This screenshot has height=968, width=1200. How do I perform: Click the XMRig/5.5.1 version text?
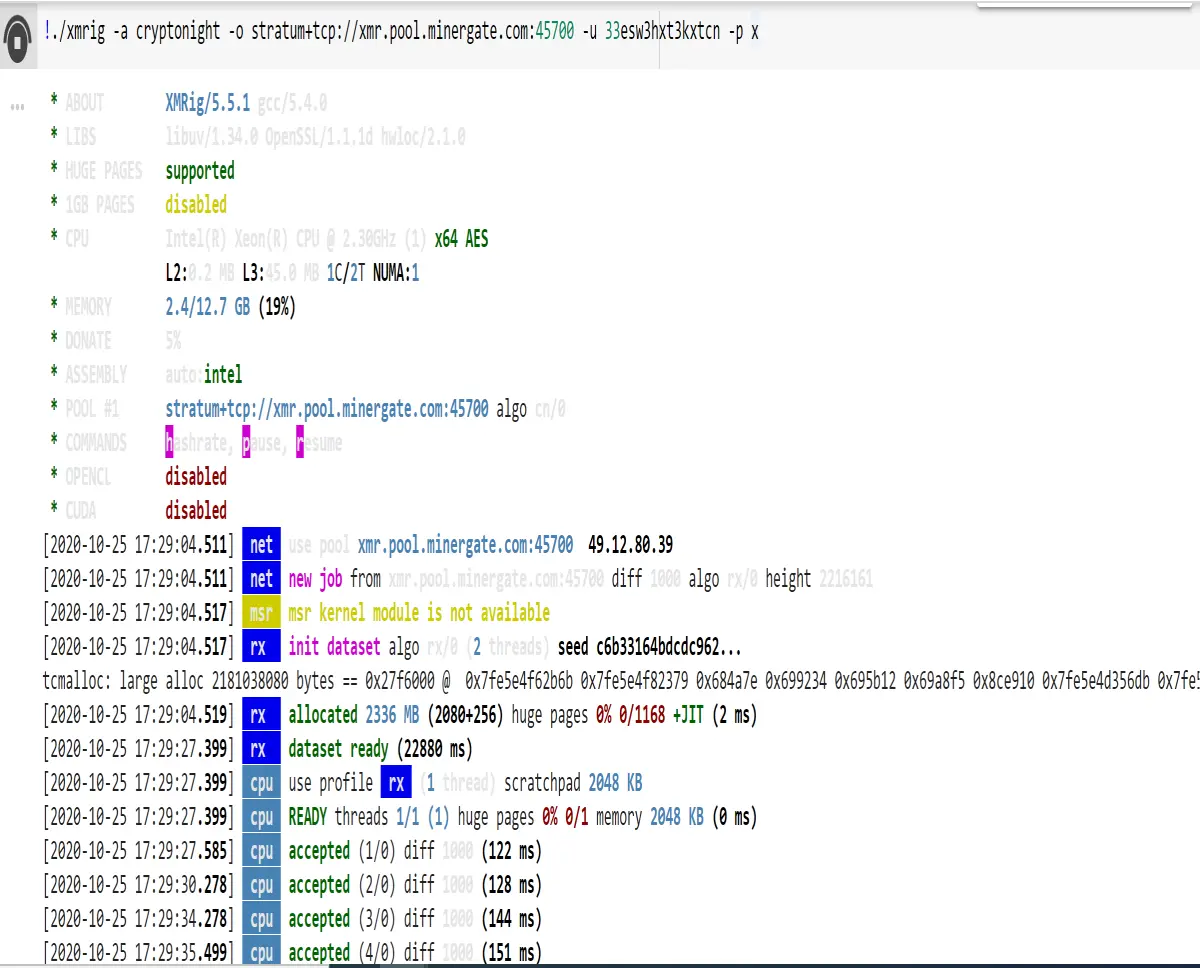click(x=208, y=102)
